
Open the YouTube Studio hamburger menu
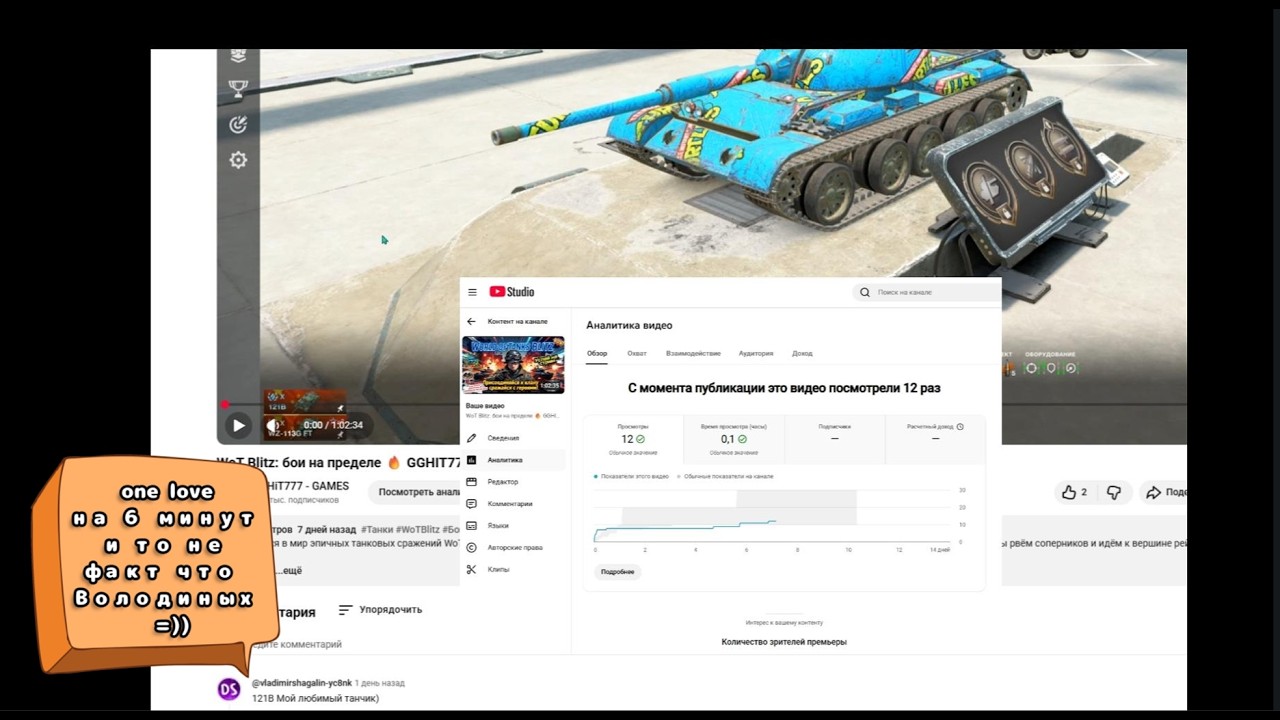click(x=472, y=292)
